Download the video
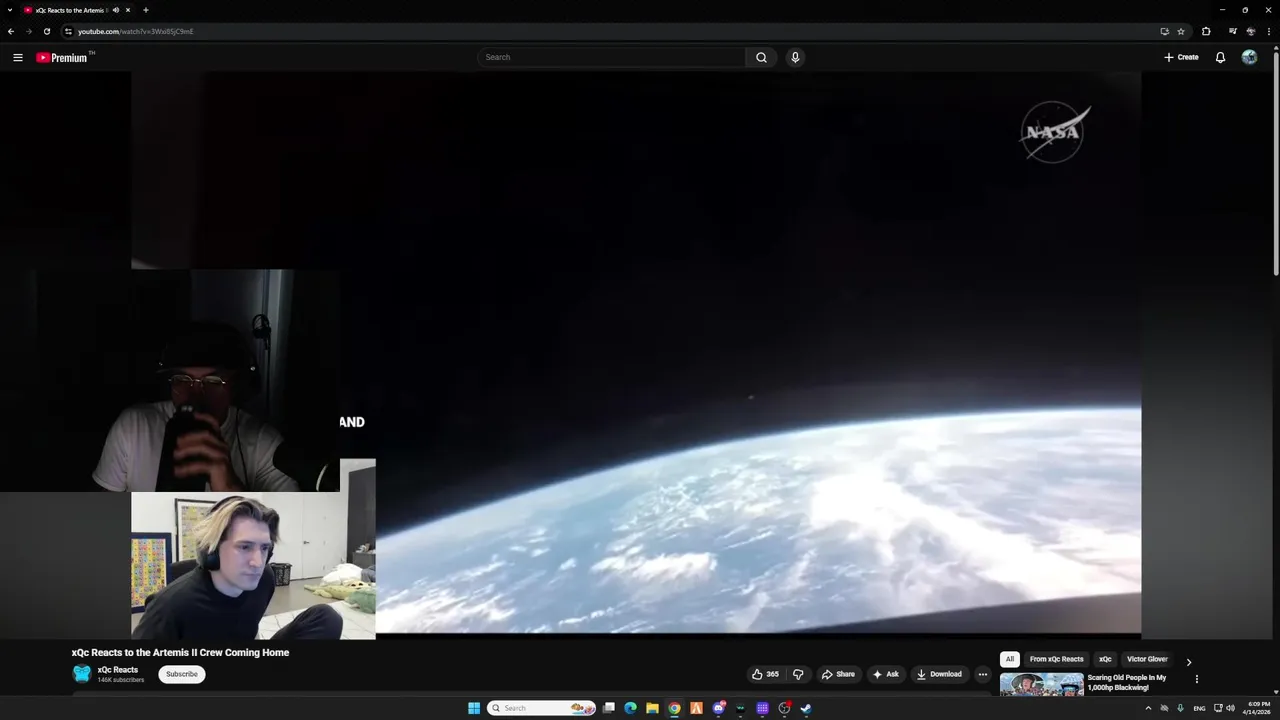Screen dimensions: 1280x720 939,674
